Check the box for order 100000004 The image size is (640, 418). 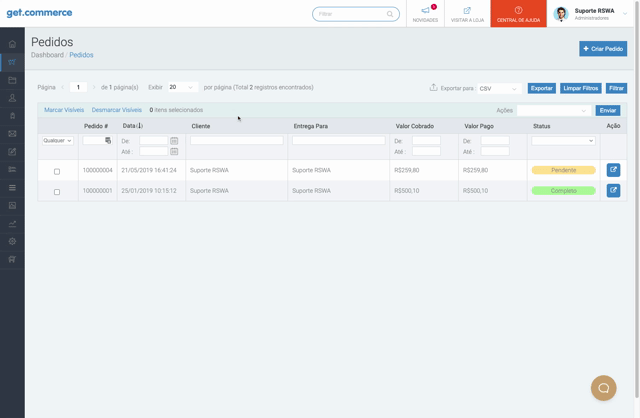[57, 171]
